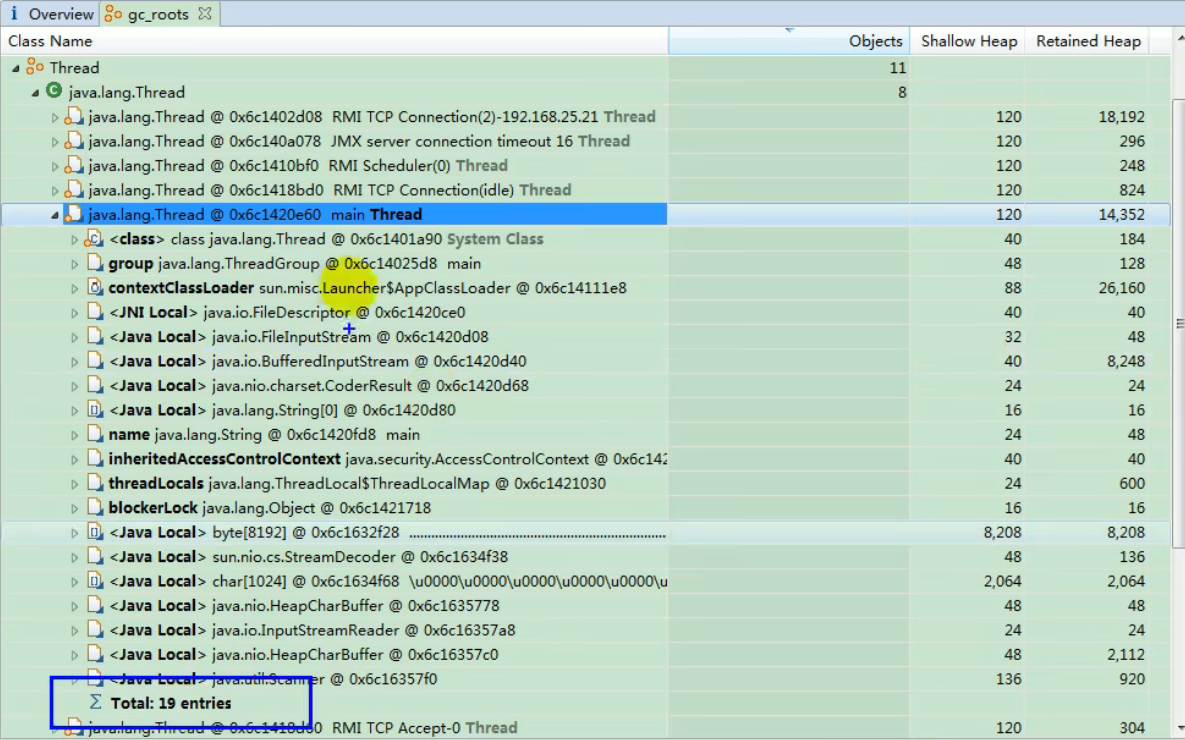
Task: Click the array icon for byte[8192]
Action: tap(94, 532)
